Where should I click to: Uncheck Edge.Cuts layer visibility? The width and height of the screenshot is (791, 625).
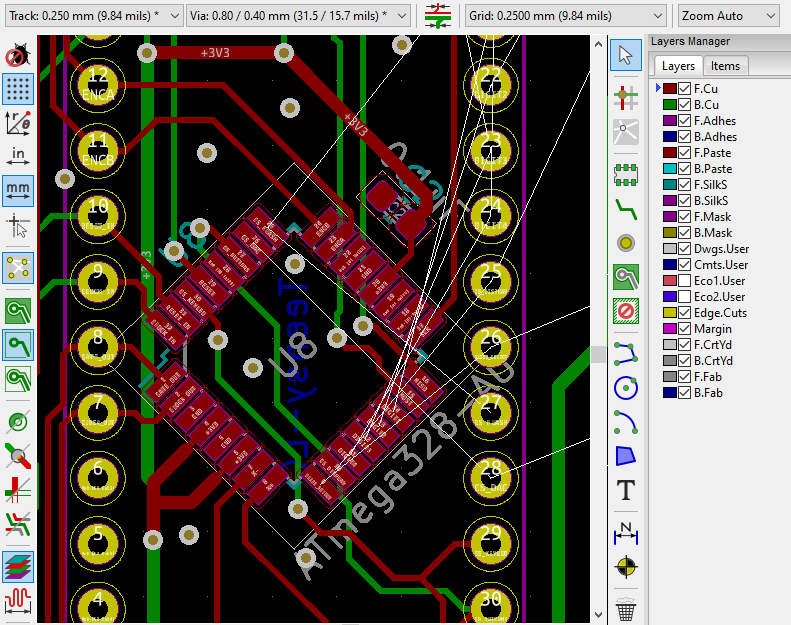684,313
